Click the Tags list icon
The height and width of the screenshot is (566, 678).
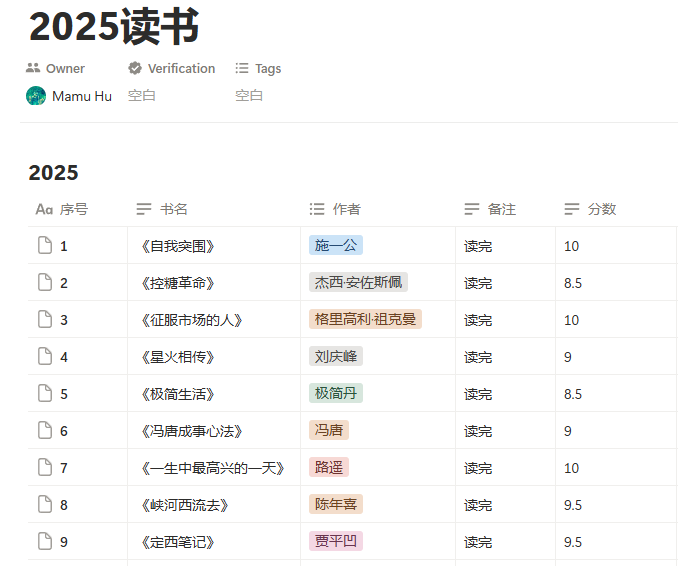pyautogui.click(x=242, y=68)
